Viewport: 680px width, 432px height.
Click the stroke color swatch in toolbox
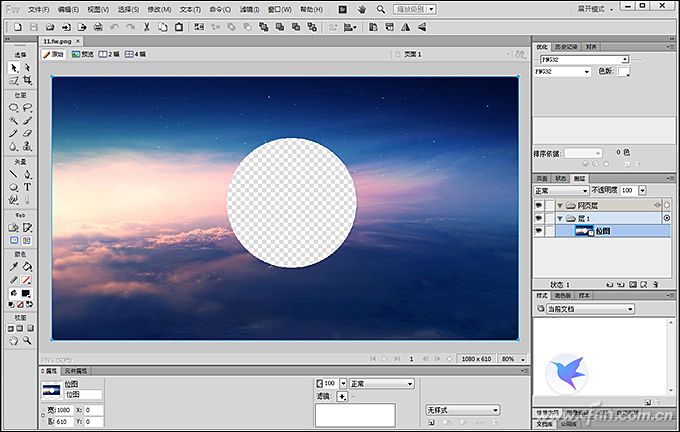pyautogui.click(x=26, y=280)
